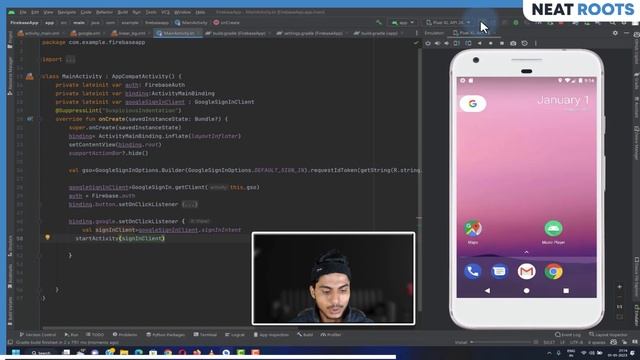Viewport: 640px width, 360px height.
Task: Open the Terminal tool window
Action: click(x=205, y=335)
